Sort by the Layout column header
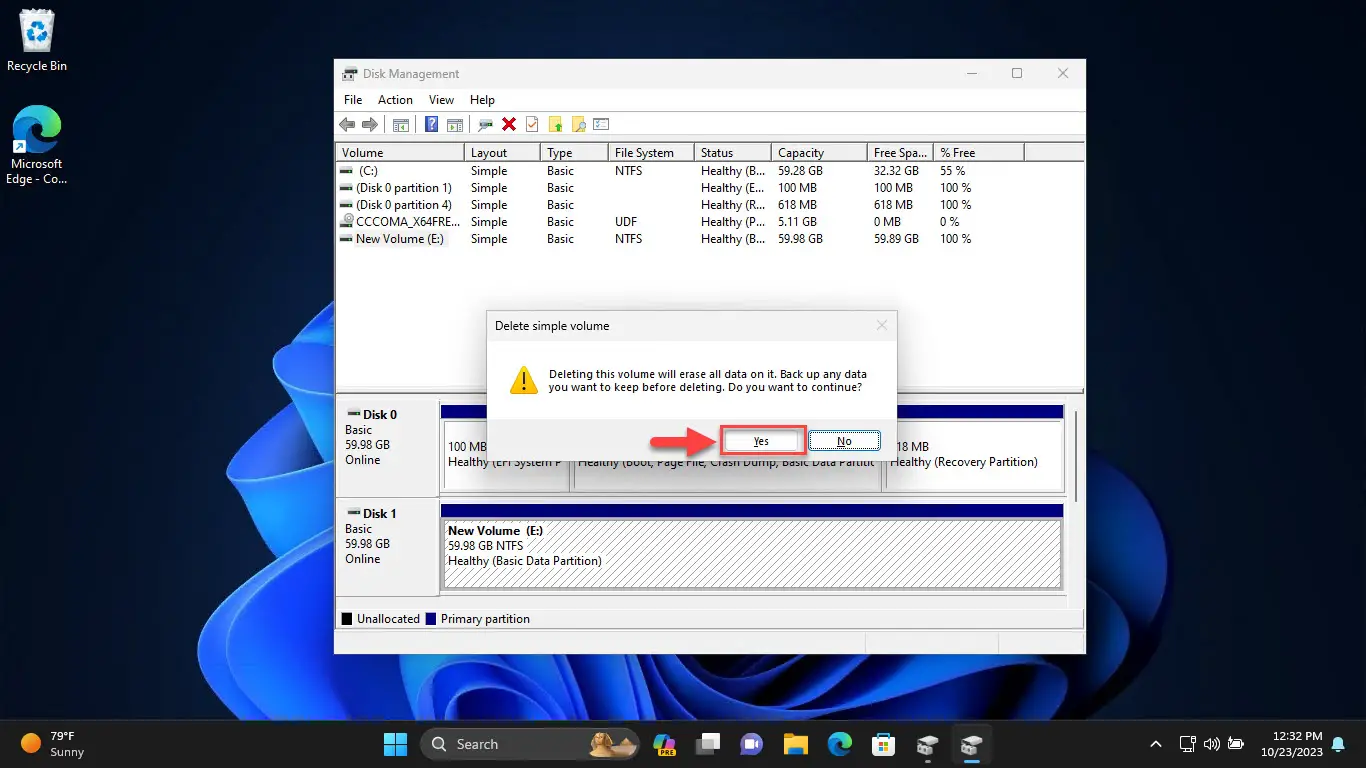This screenshot has width=1366, height=768. click(x=503, y=153)
